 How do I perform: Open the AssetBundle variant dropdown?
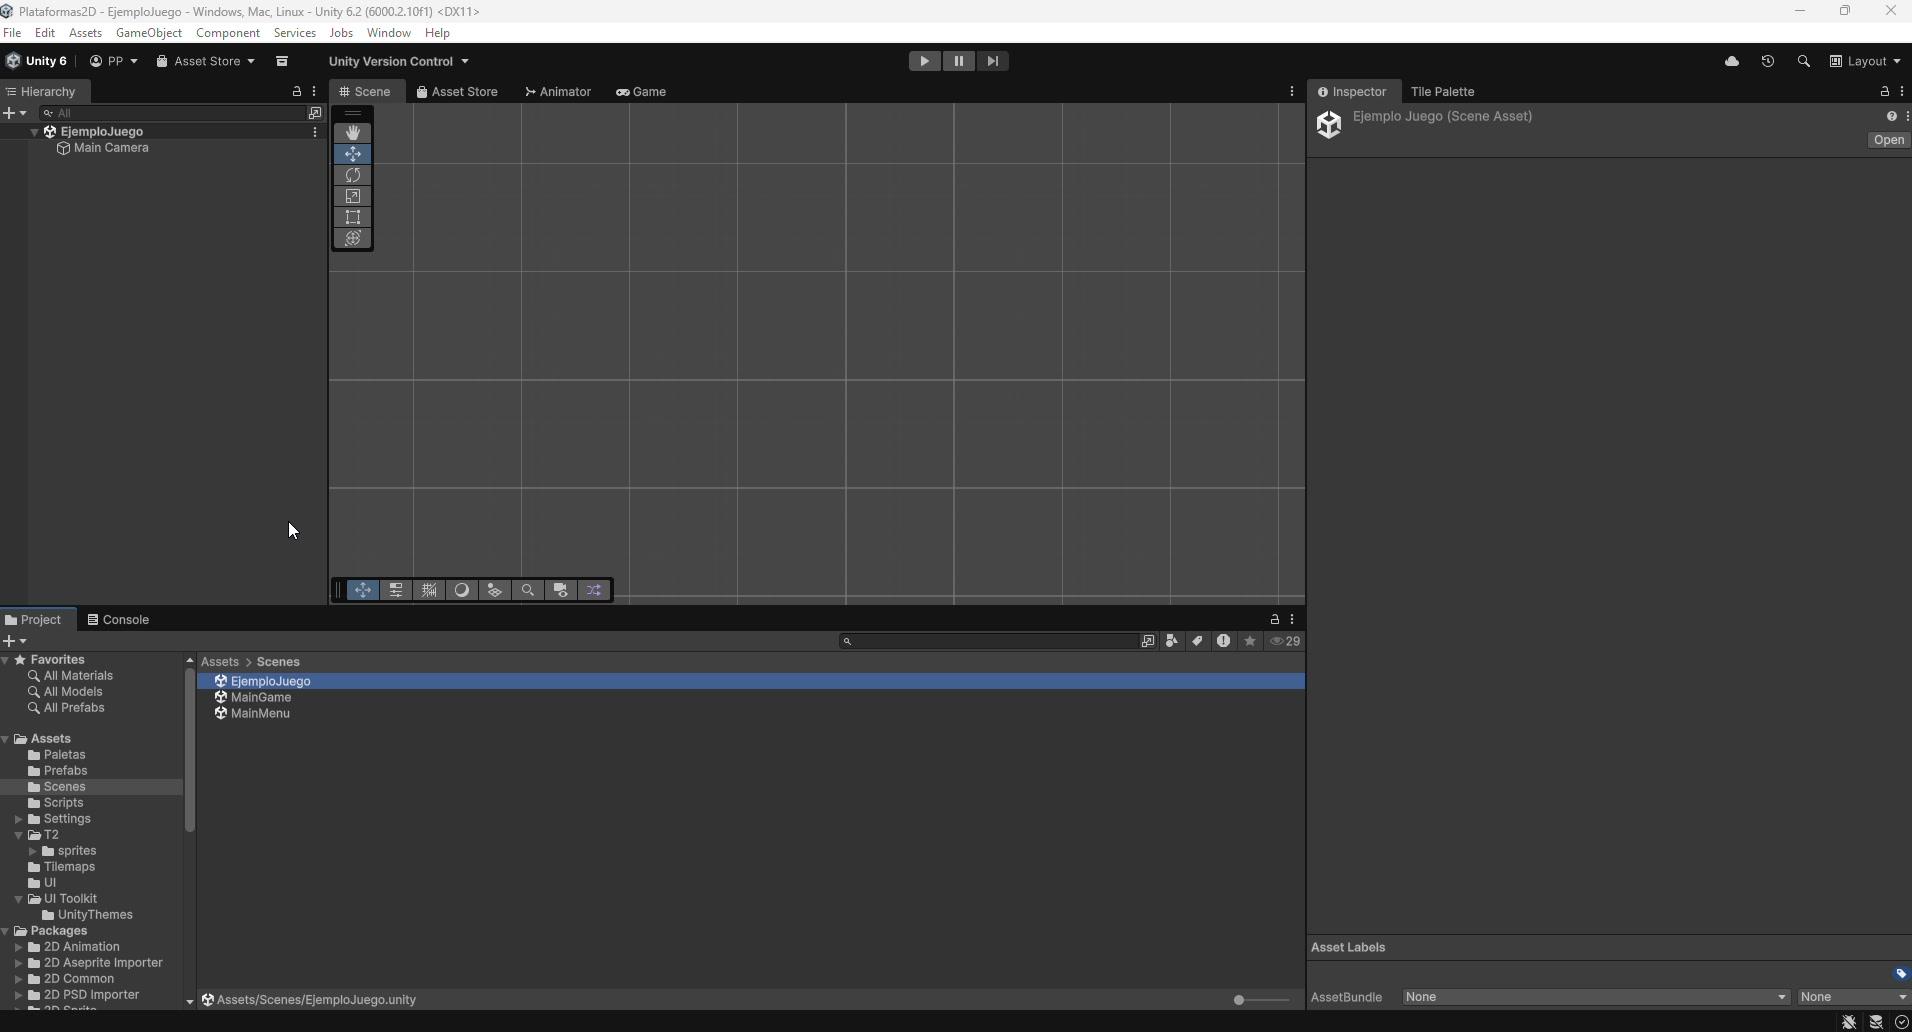click(x=1853, y=997)
